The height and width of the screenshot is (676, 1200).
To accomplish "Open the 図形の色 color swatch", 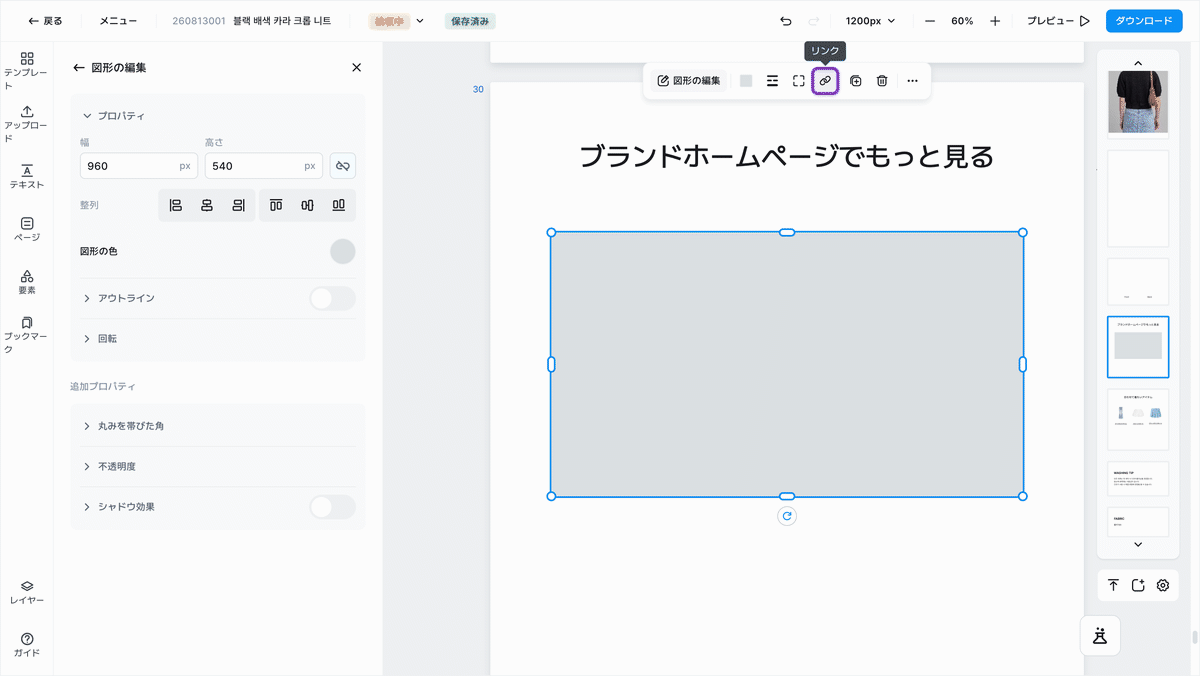I will 343,251.
